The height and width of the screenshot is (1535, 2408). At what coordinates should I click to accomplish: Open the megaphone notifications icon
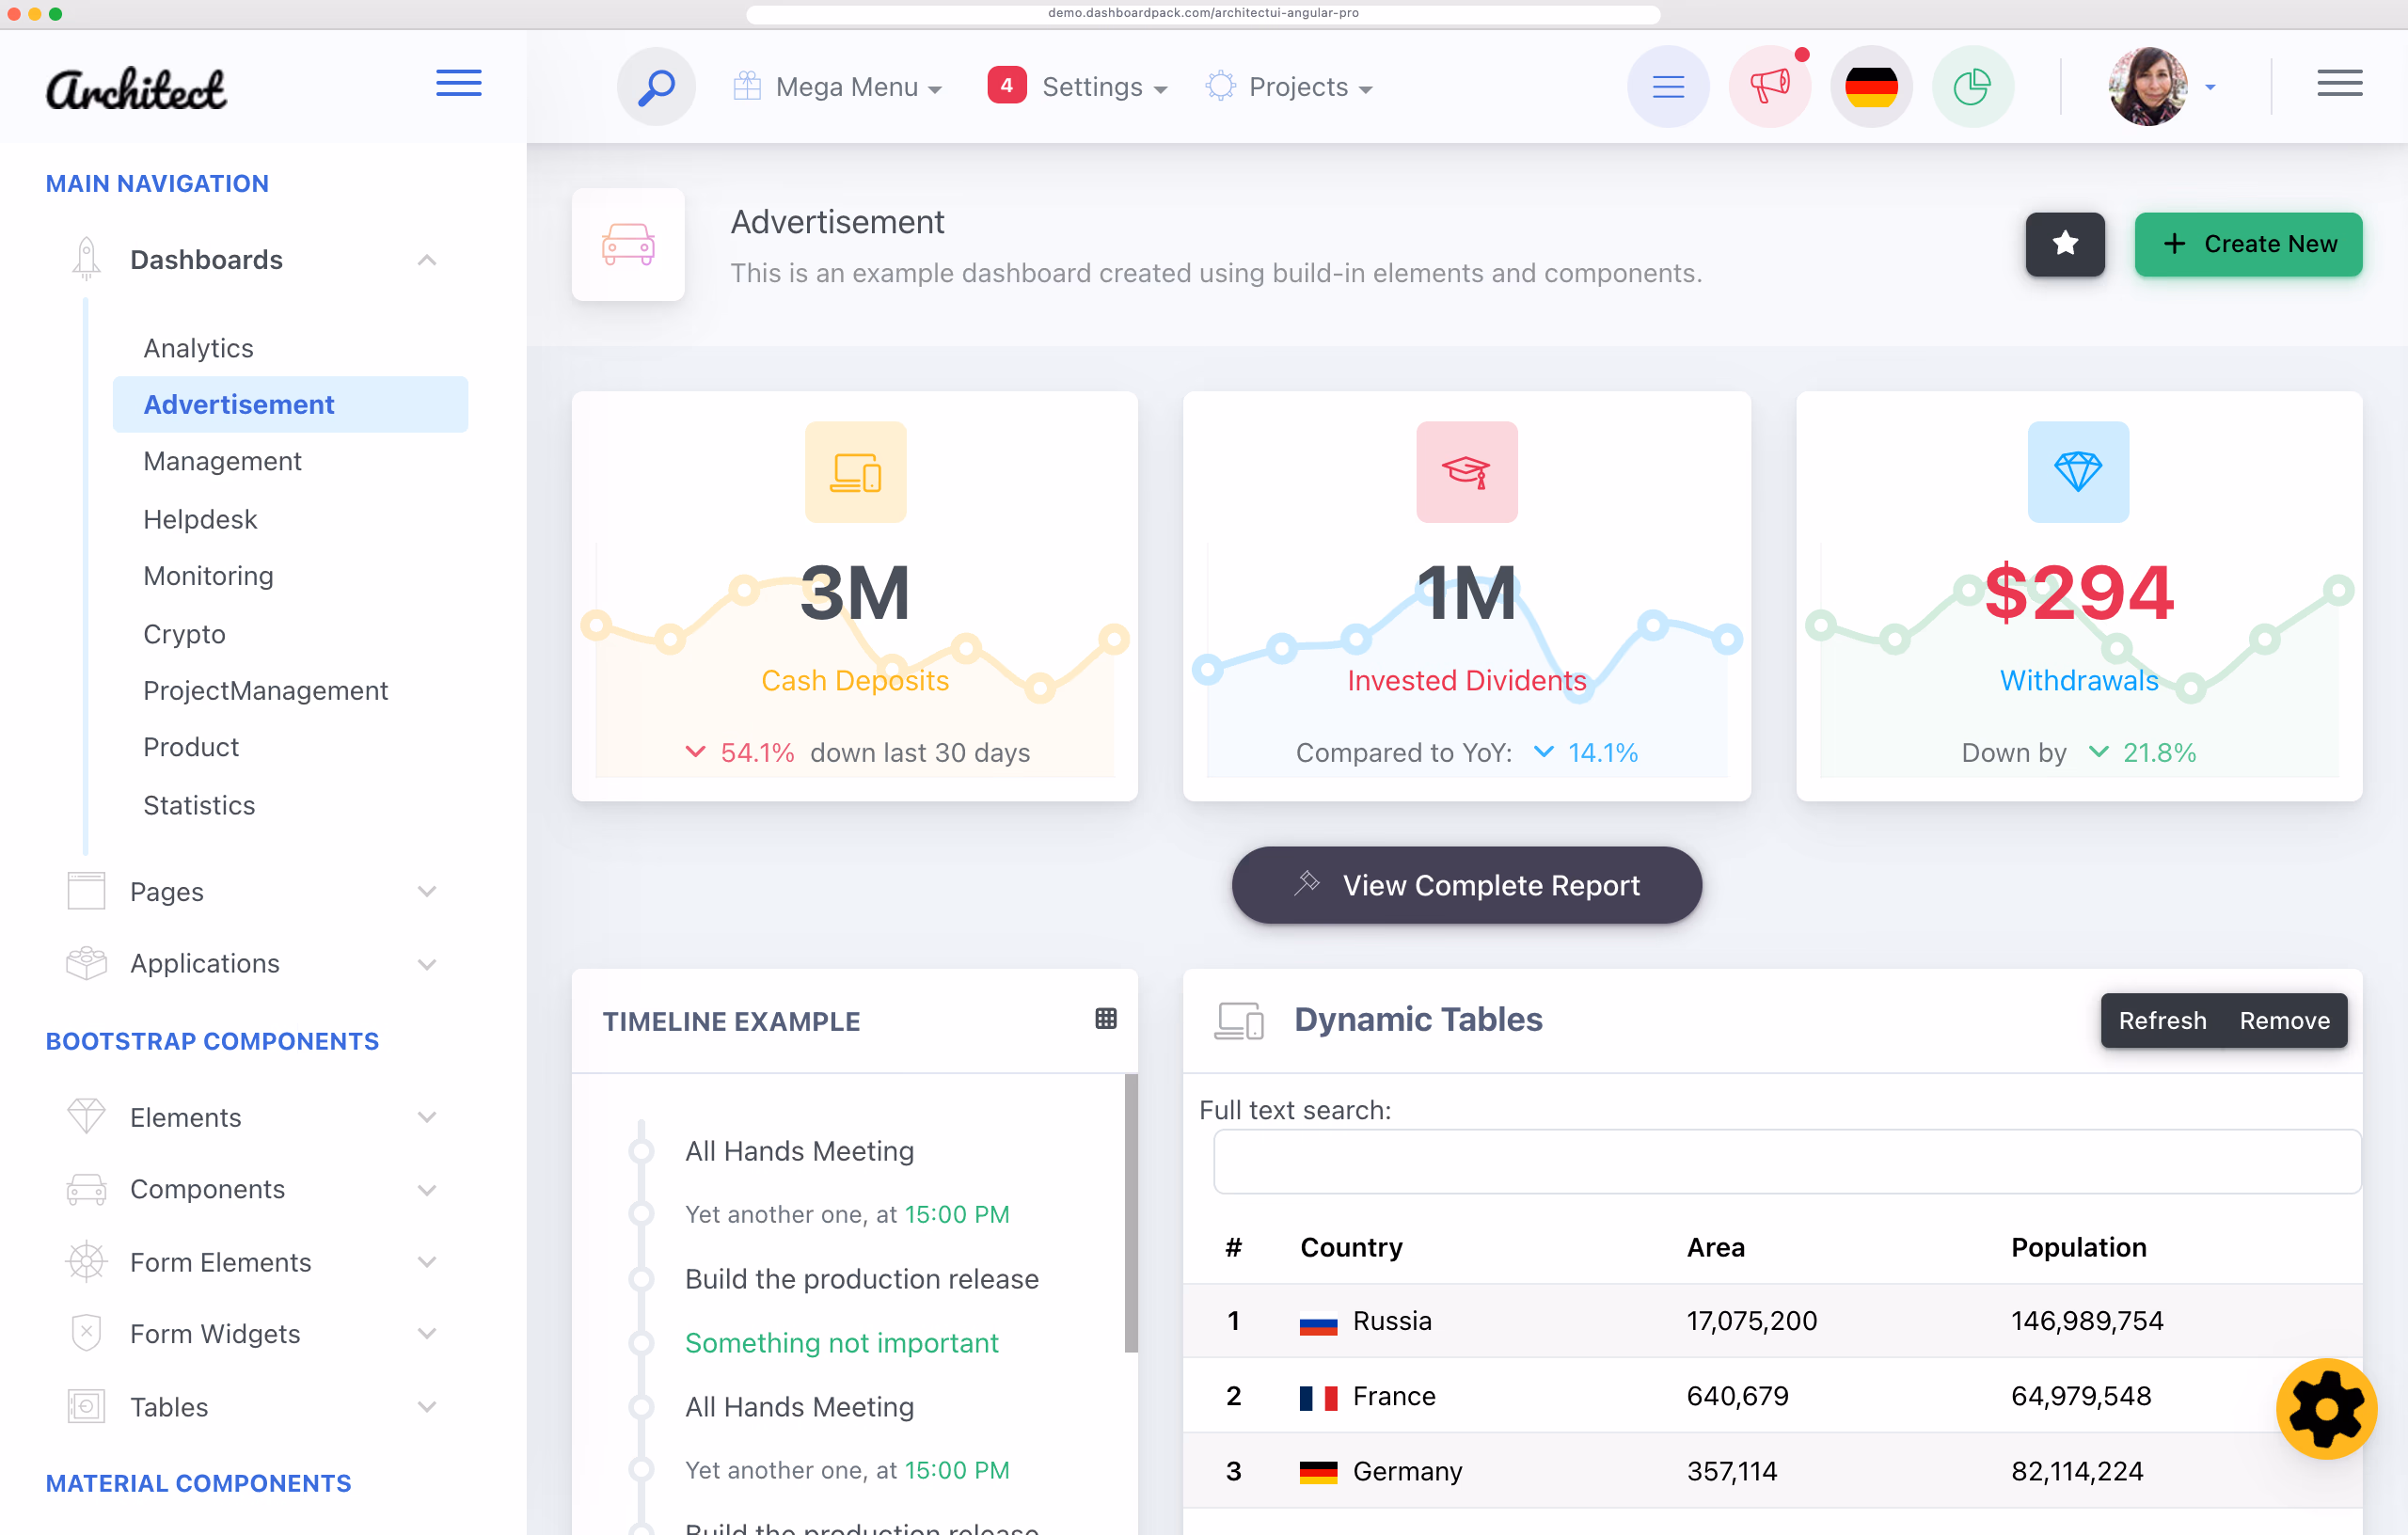1770,87
